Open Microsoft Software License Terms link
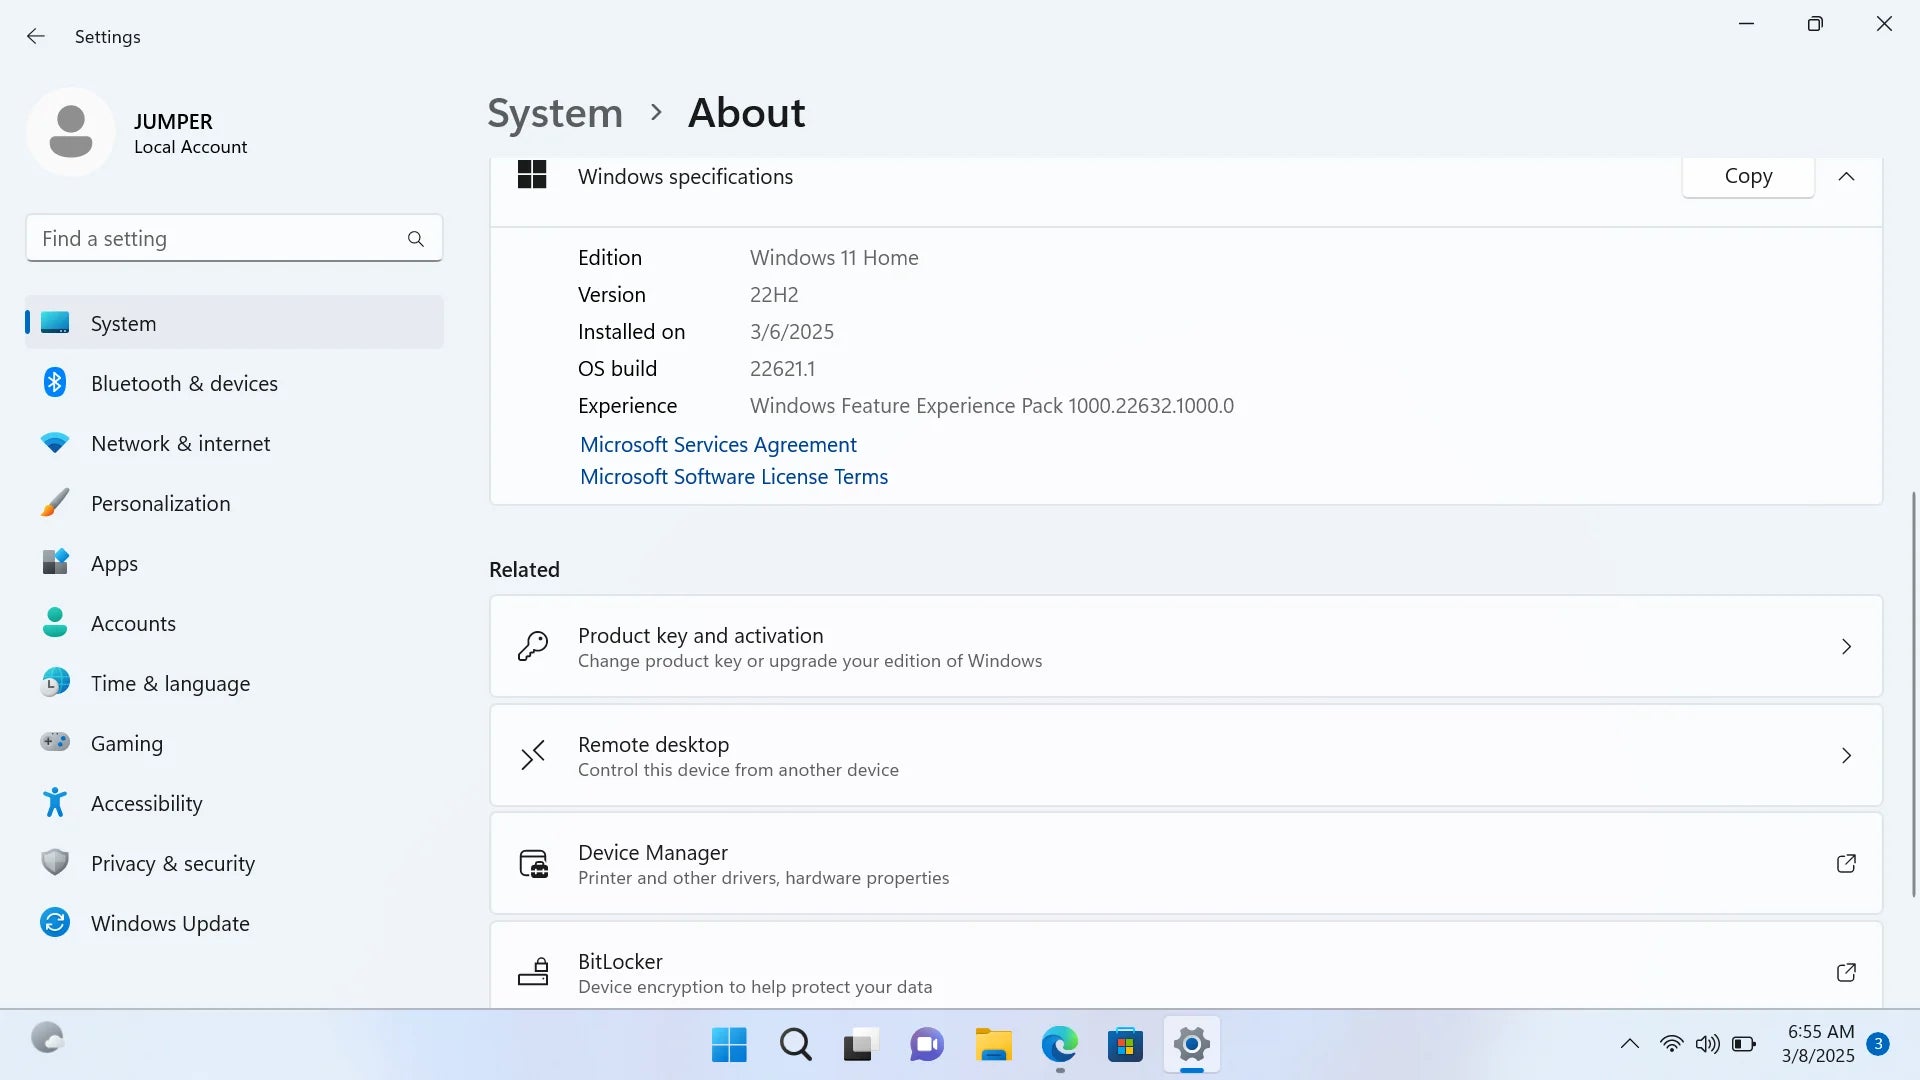Screen dimensions: 1920x1080 (734, 477)
